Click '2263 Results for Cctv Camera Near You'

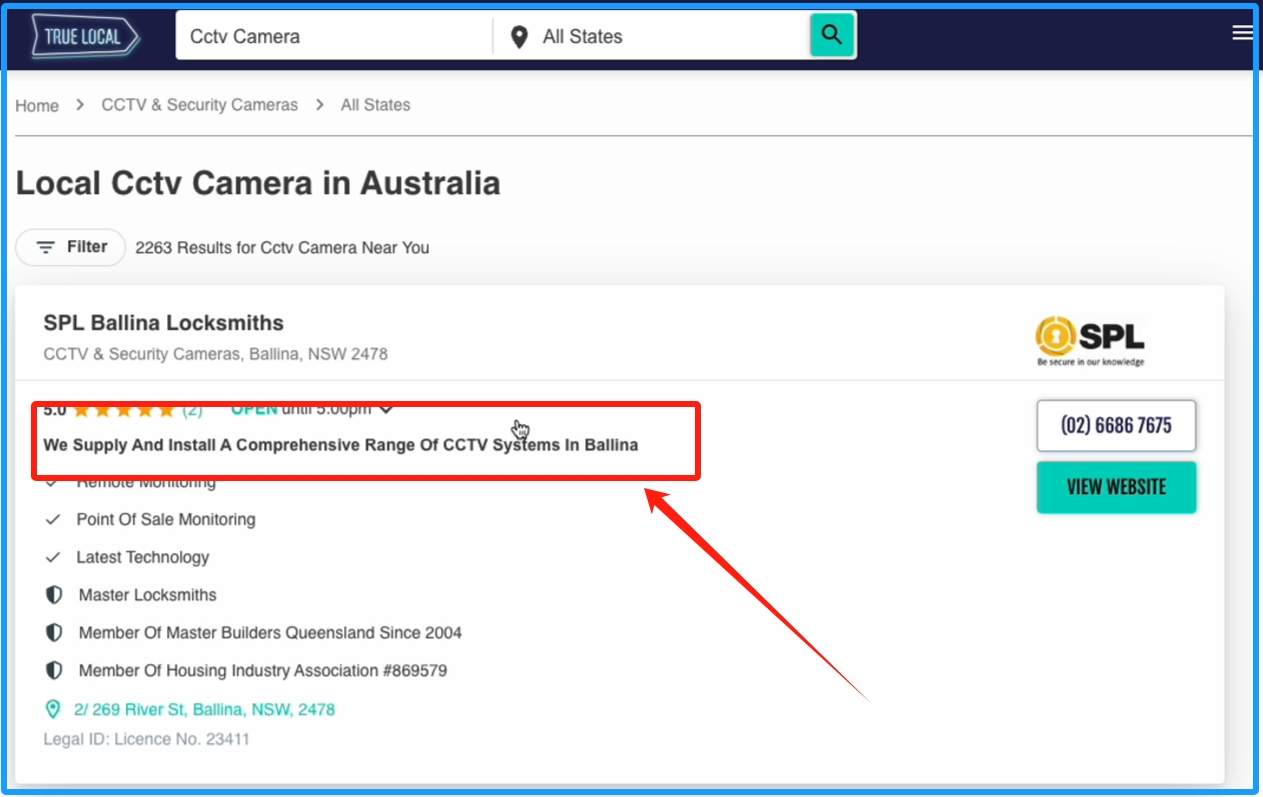pyautogui.click(x=282, y=247)
